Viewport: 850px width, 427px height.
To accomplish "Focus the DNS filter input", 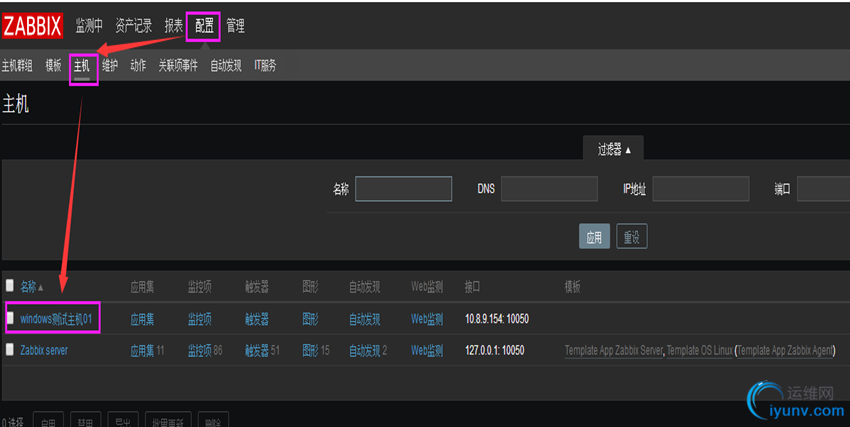I will 549,189.
